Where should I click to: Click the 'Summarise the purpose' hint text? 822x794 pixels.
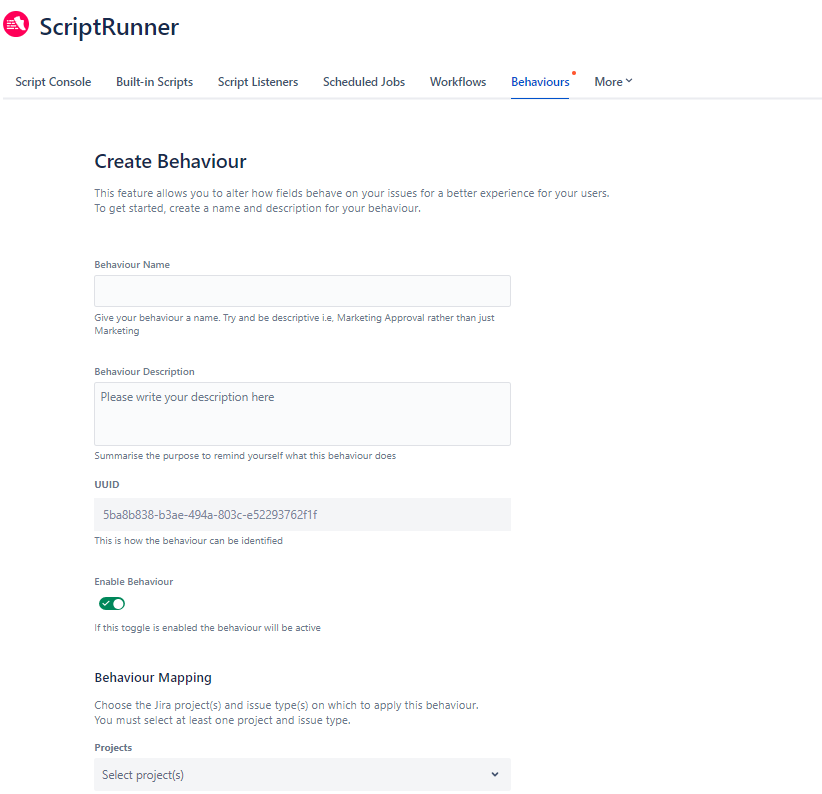[x=245, y=456]
